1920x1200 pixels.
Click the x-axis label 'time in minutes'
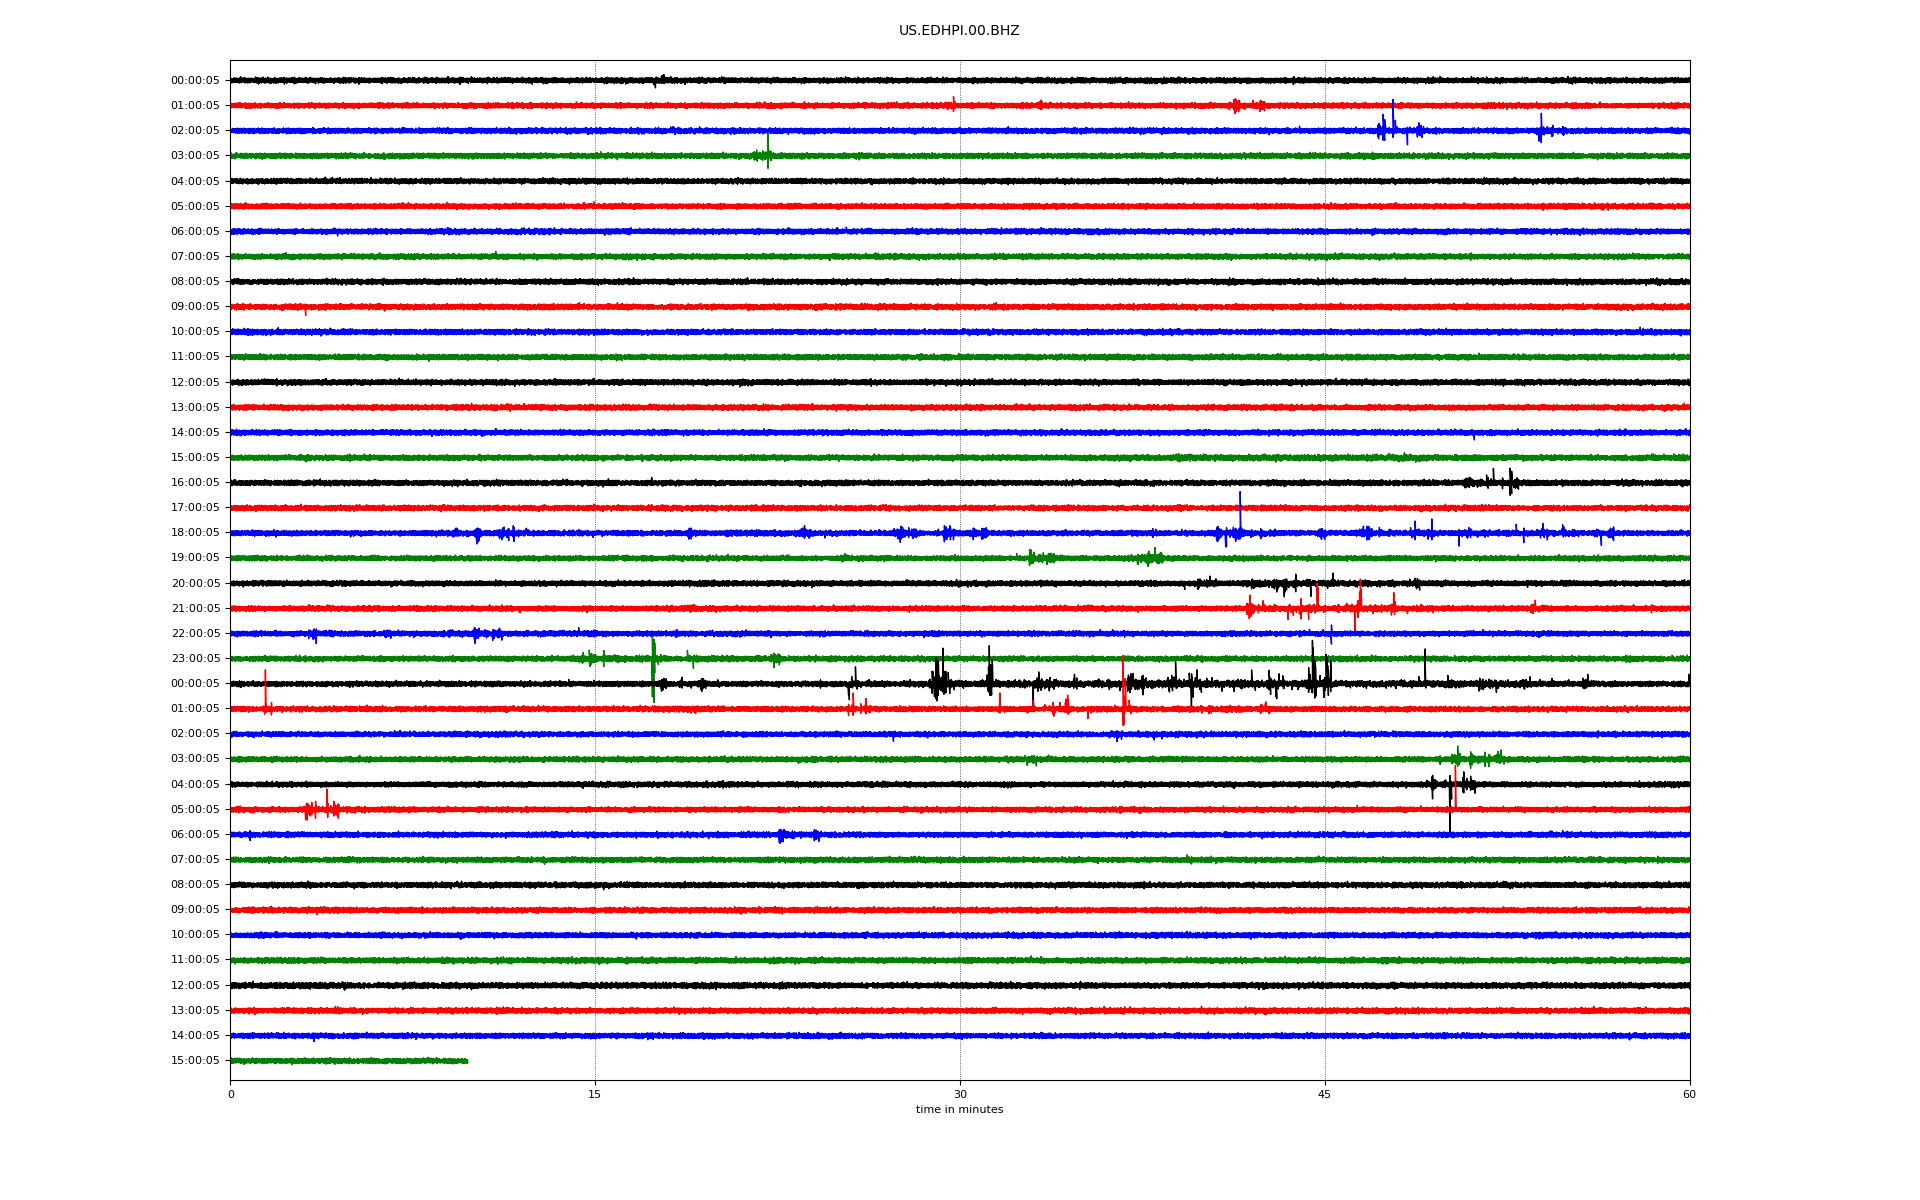[x=958, y=1110]
